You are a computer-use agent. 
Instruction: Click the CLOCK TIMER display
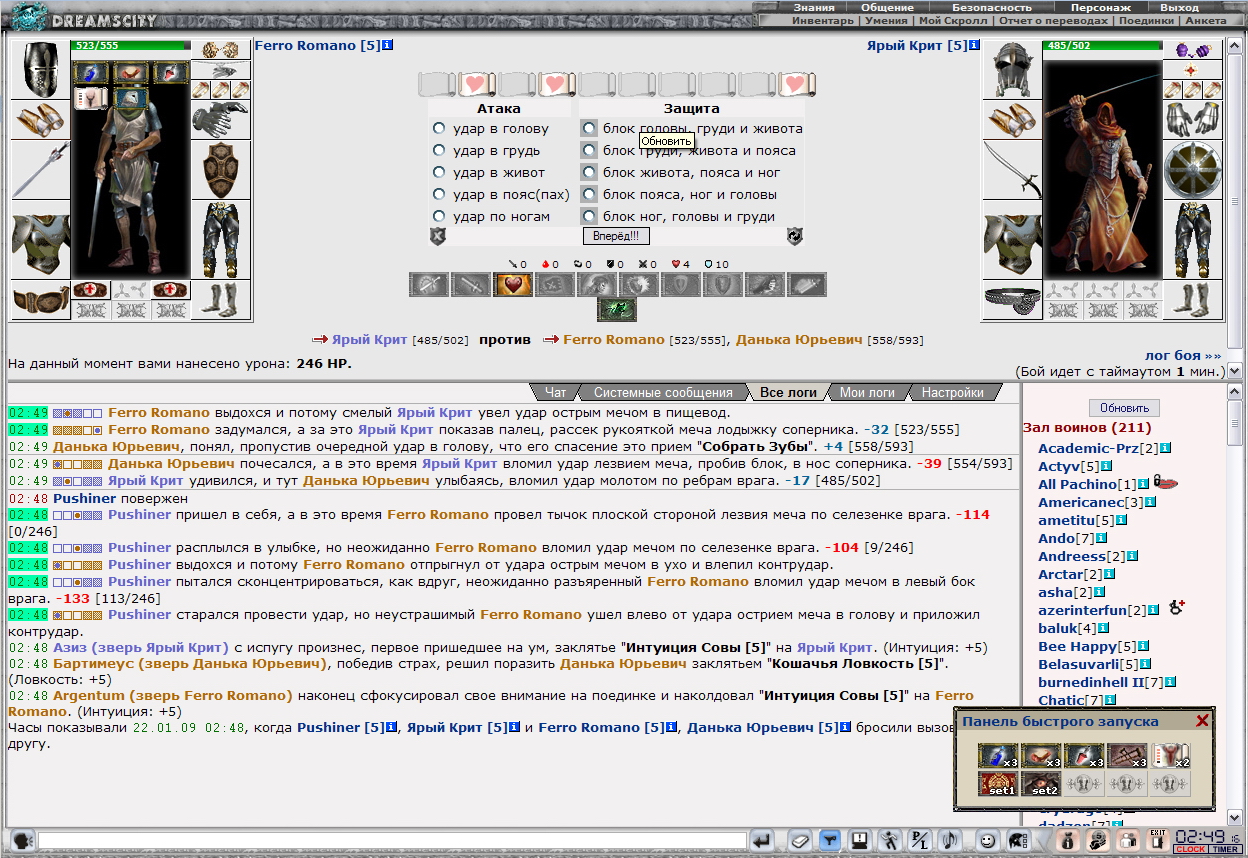click(1208, 841)
